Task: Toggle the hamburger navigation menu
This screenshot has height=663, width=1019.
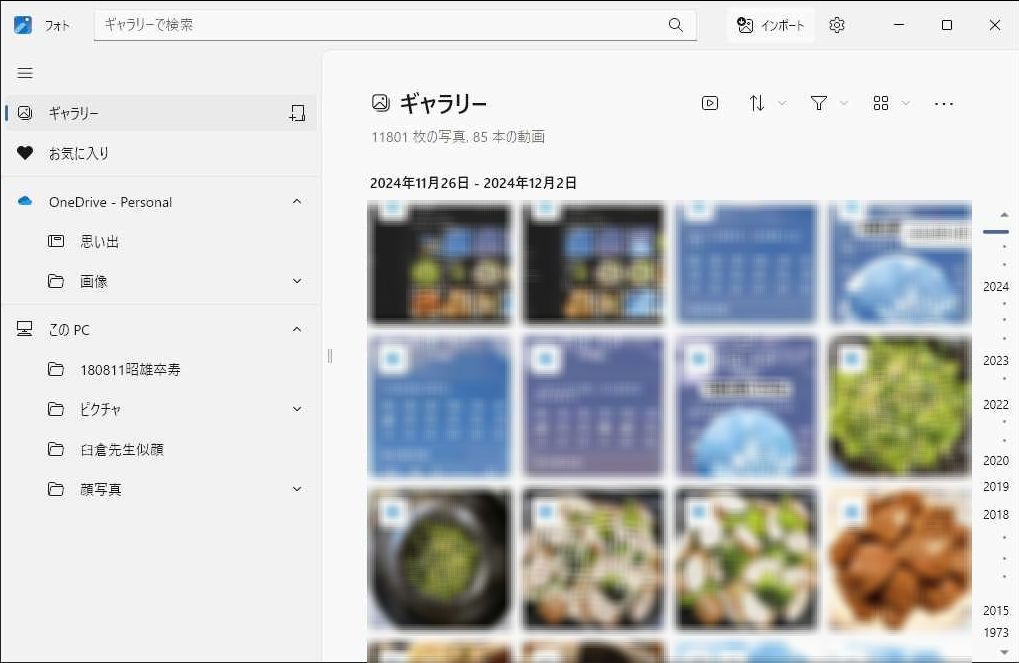Action: click(25, 73)
